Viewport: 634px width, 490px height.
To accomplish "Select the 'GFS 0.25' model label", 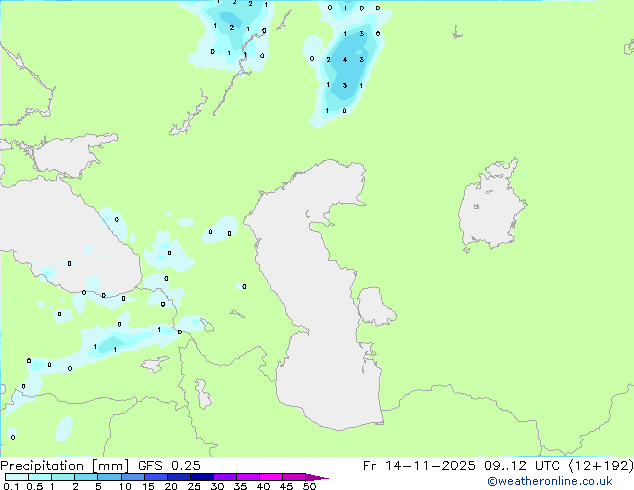I will point(169,466).
